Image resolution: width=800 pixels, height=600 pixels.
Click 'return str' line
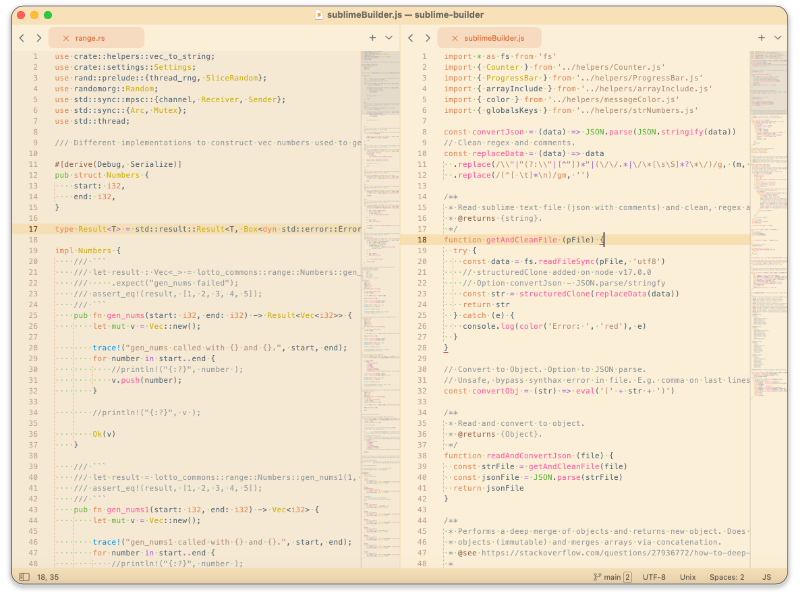click(486, 305)
